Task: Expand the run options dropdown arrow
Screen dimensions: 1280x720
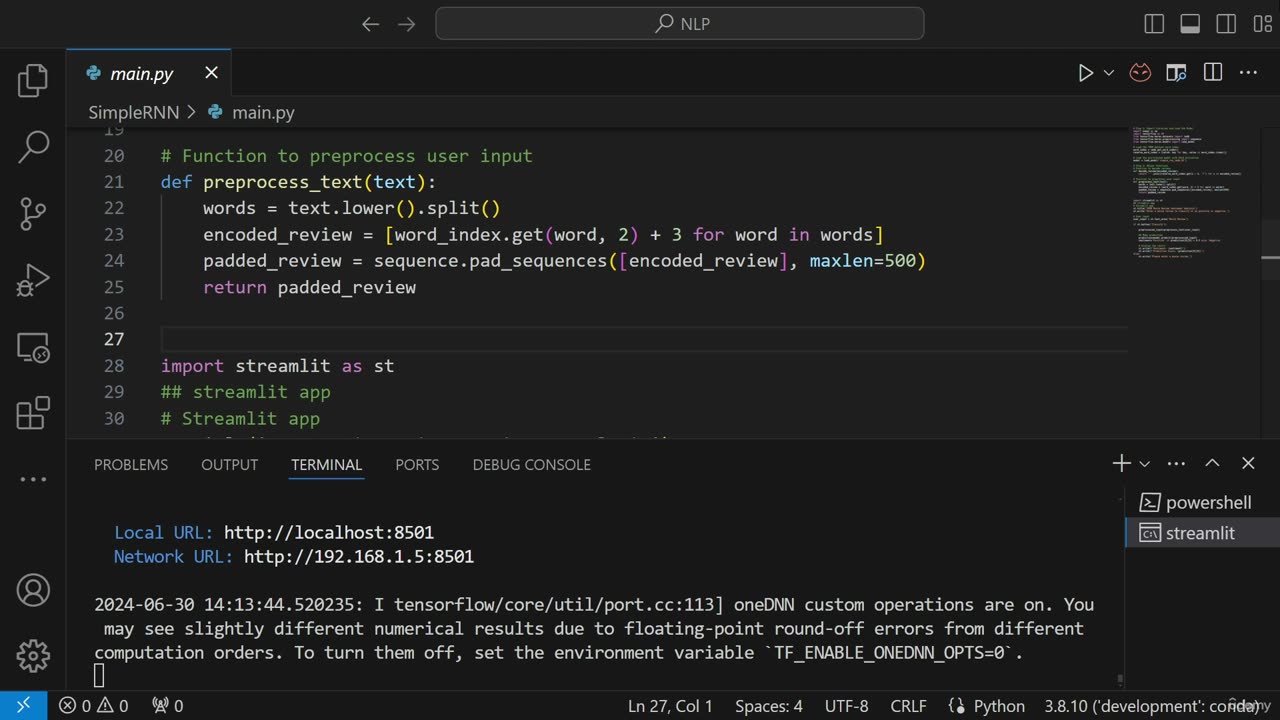Action: [x=1108, y=73]
